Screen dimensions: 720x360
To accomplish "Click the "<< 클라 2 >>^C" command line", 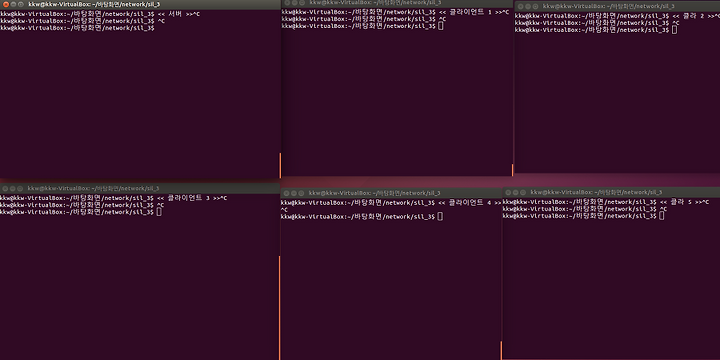I will (x=696, y=16).
